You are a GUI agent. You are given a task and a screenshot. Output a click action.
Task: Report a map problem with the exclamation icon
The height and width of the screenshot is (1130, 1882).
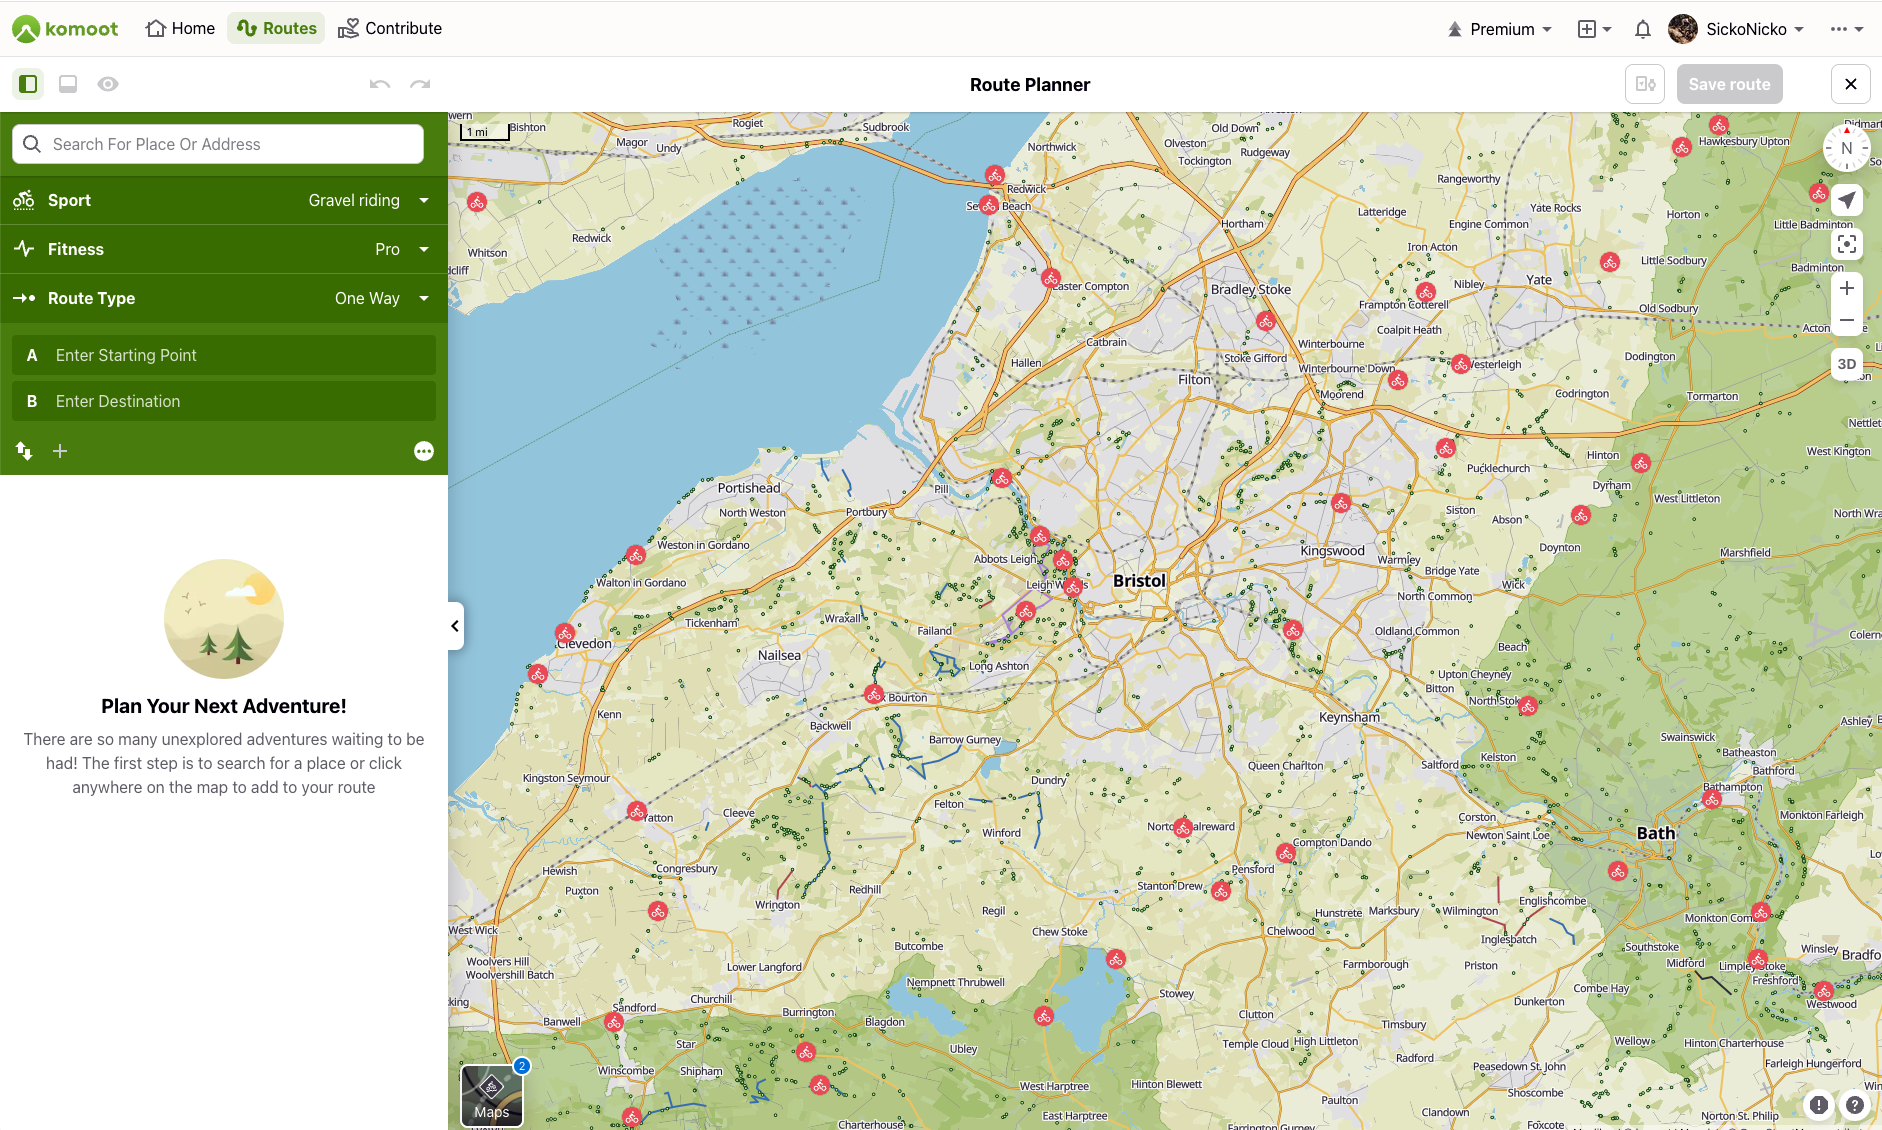click(x=1819, y=1105)
